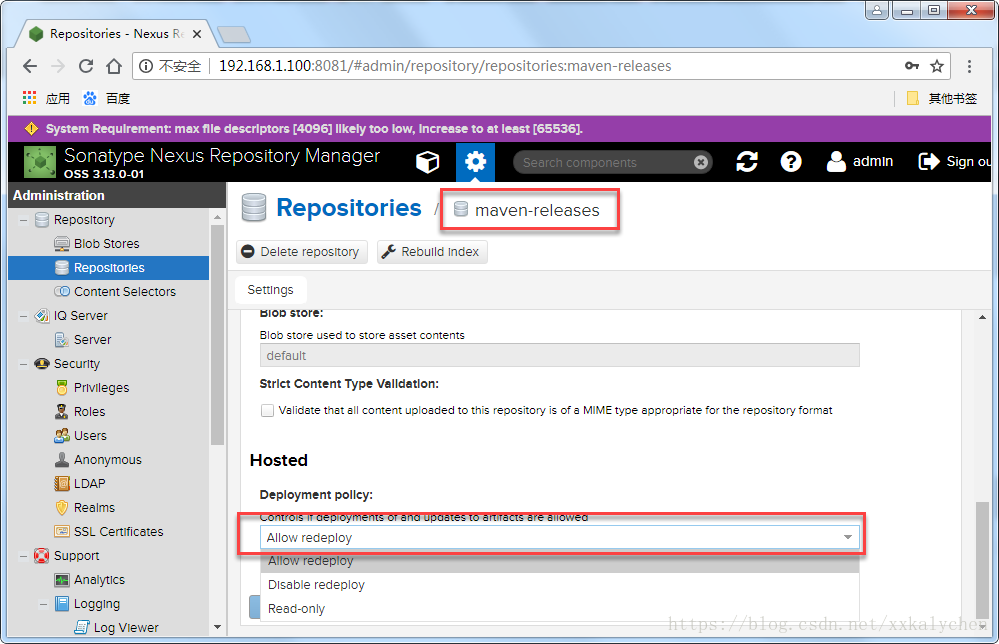This screenshot has width=999, height=644.
Task: Click SSL Certificates icon in sidebar
Action: [x=62, y=531]
